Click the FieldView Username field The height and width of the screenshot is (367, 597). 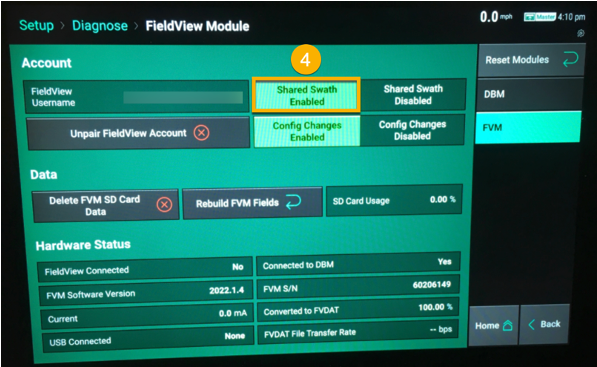coord(136,97)
